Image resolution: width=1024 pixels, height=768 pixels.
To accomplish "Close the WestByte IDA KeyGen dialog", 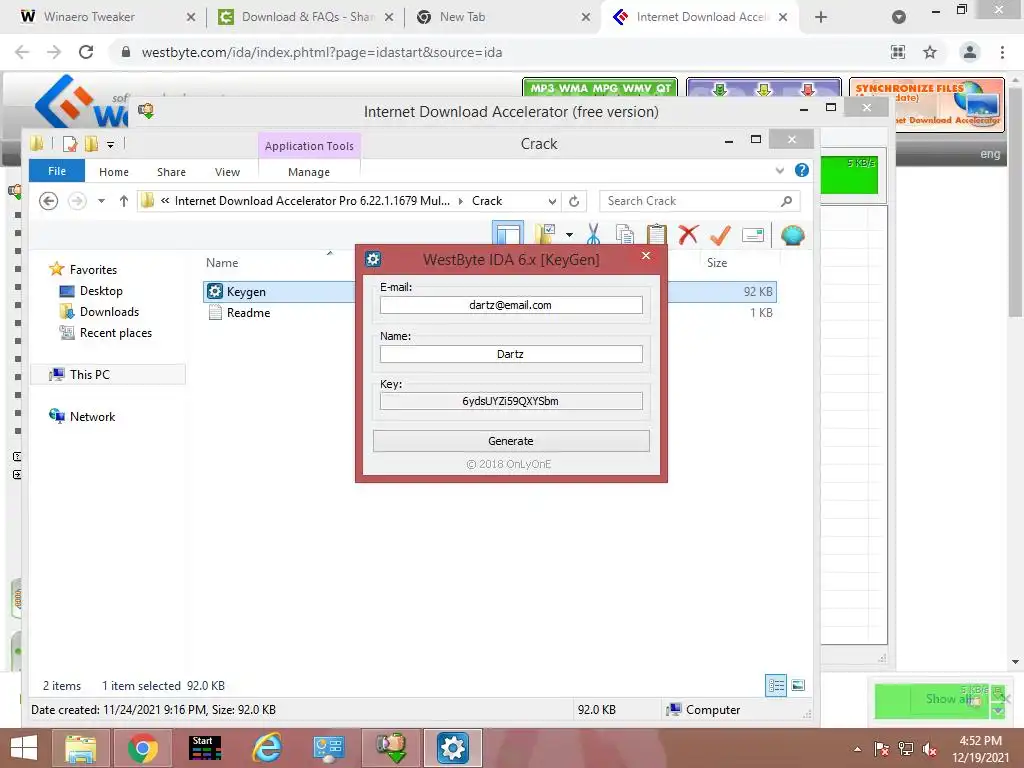I will tap(646, 255).
